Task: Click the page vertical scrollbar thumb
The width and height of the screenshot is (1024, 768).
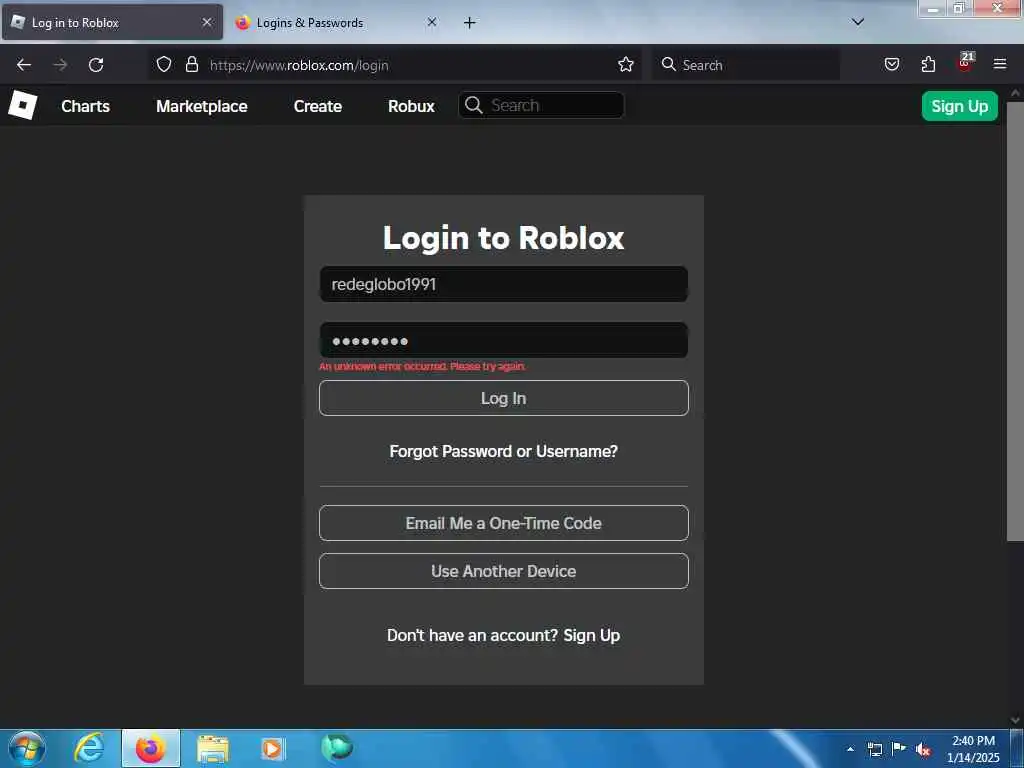Action: (1015, 321)
